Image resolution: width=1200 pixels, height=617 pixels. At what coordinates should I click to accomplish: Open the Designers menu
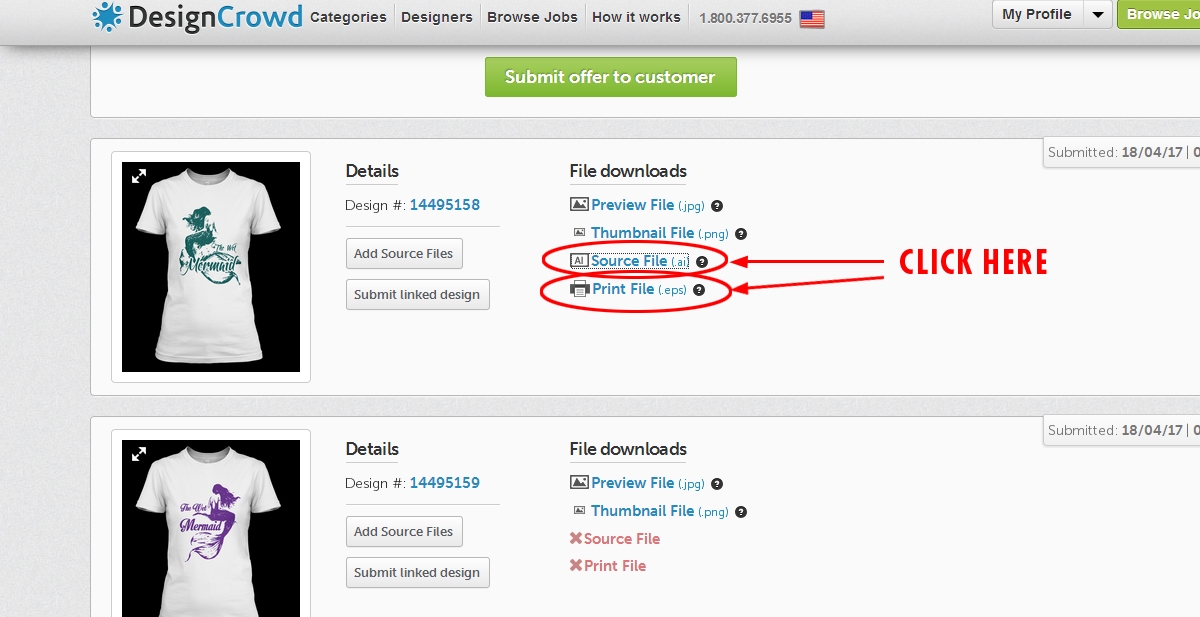437,17
